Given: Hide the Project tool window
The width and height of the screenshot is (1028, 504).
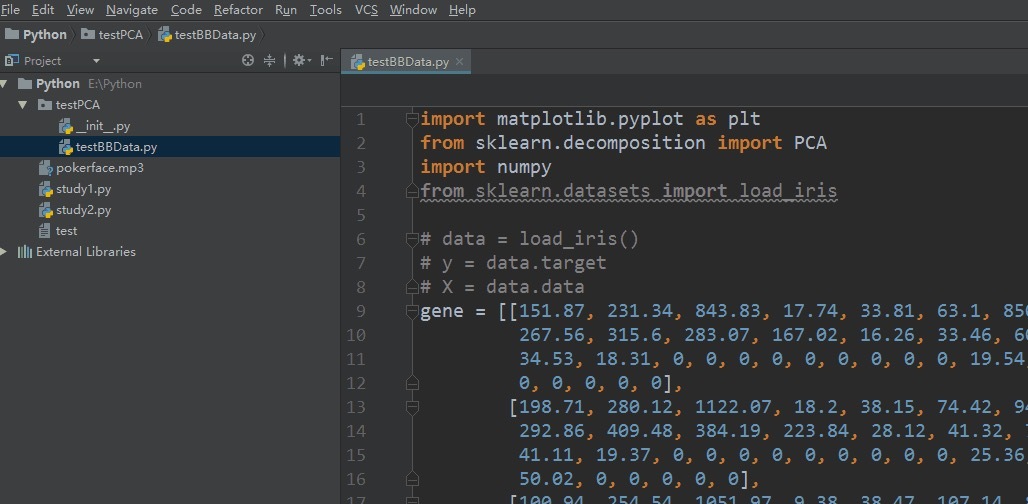Looking at the screenshot, I should pyautogui.click(x=326, y=61).
